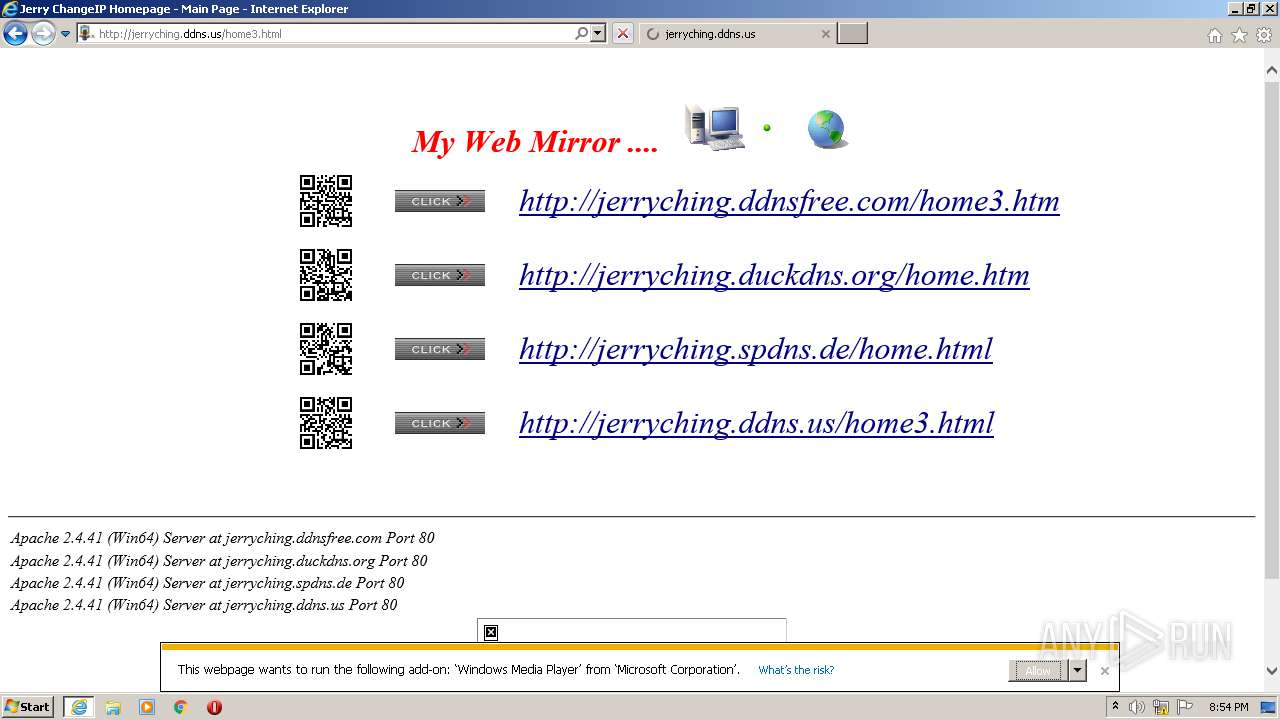Click the broken image placeholder icon

point(491,632)
